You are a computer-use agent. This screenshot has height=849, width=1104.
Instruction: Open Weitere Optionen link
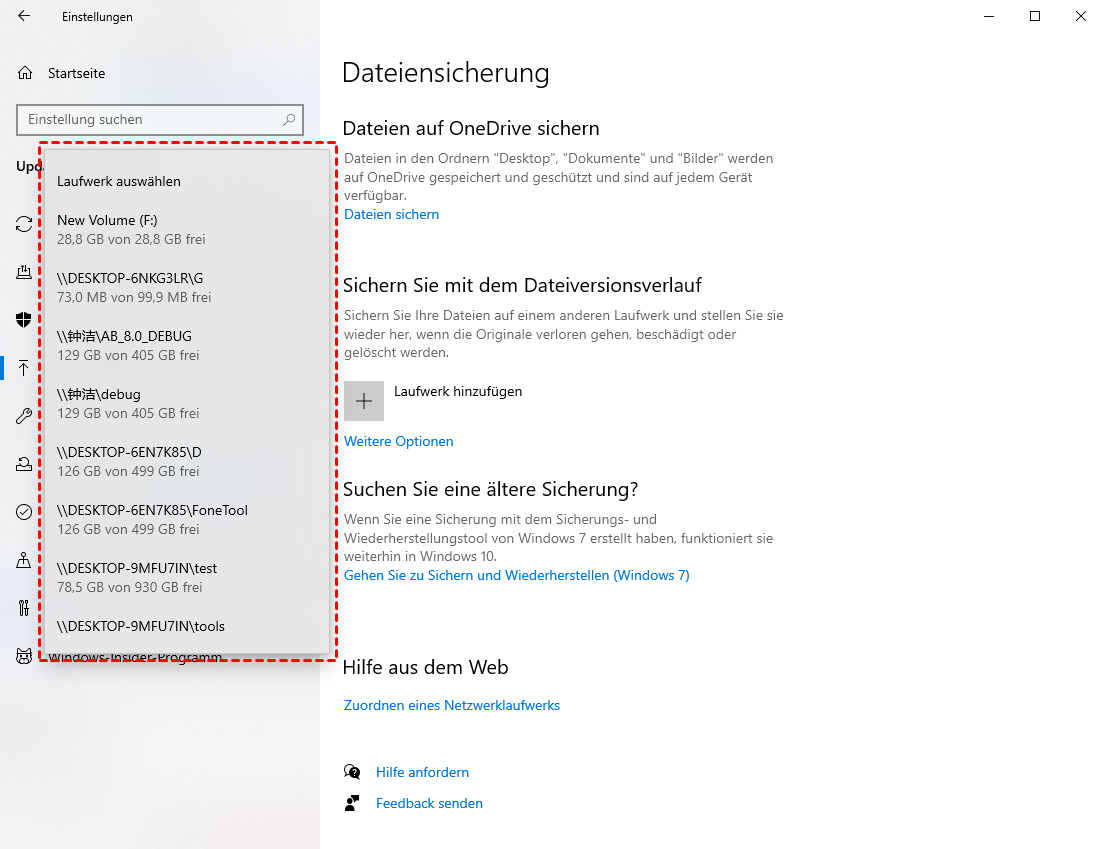[398, 441]
